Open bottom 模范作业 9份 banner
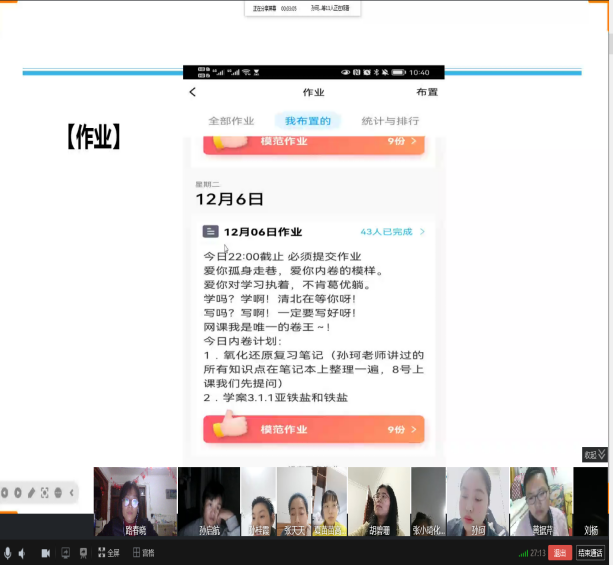 313,429
